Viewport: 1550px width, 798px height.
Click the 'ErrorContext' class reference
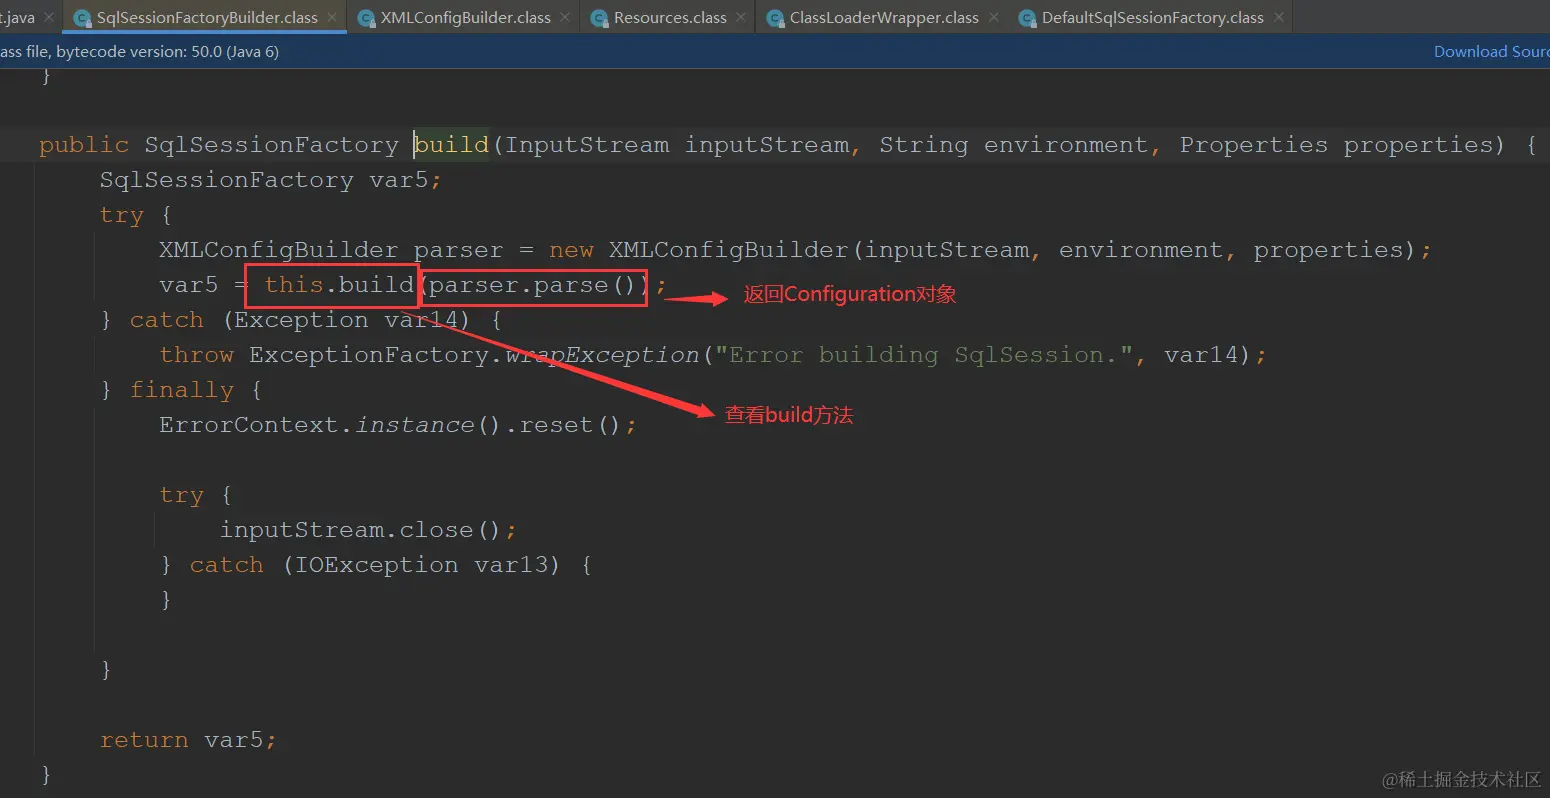pos(249,425)
